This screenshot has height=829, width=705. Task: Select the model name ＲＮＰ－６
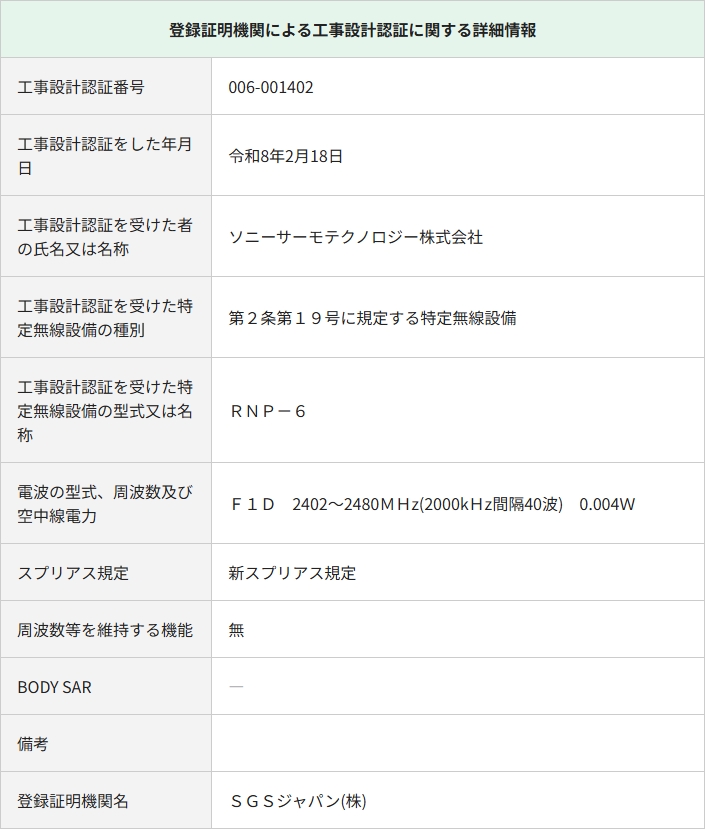(268, 412)
